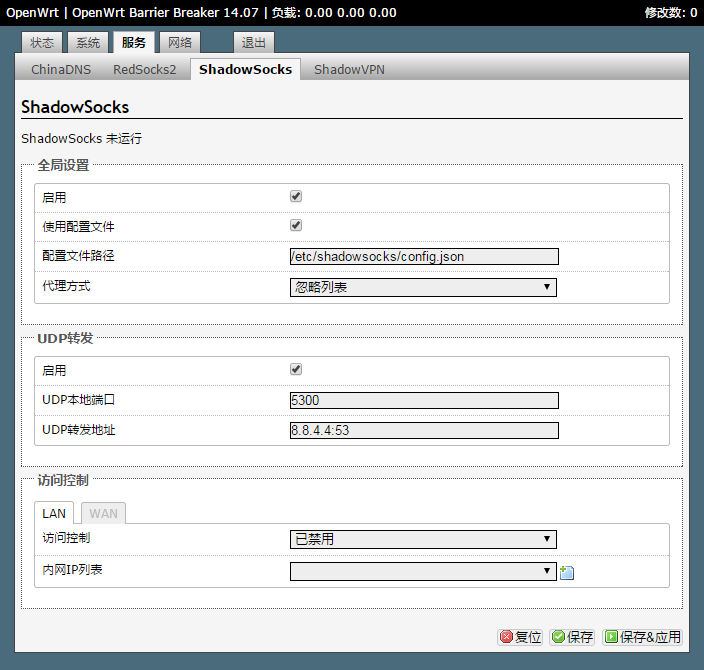
Task: Open the 内网IP列表 dropdown
Action: (423, 571)
